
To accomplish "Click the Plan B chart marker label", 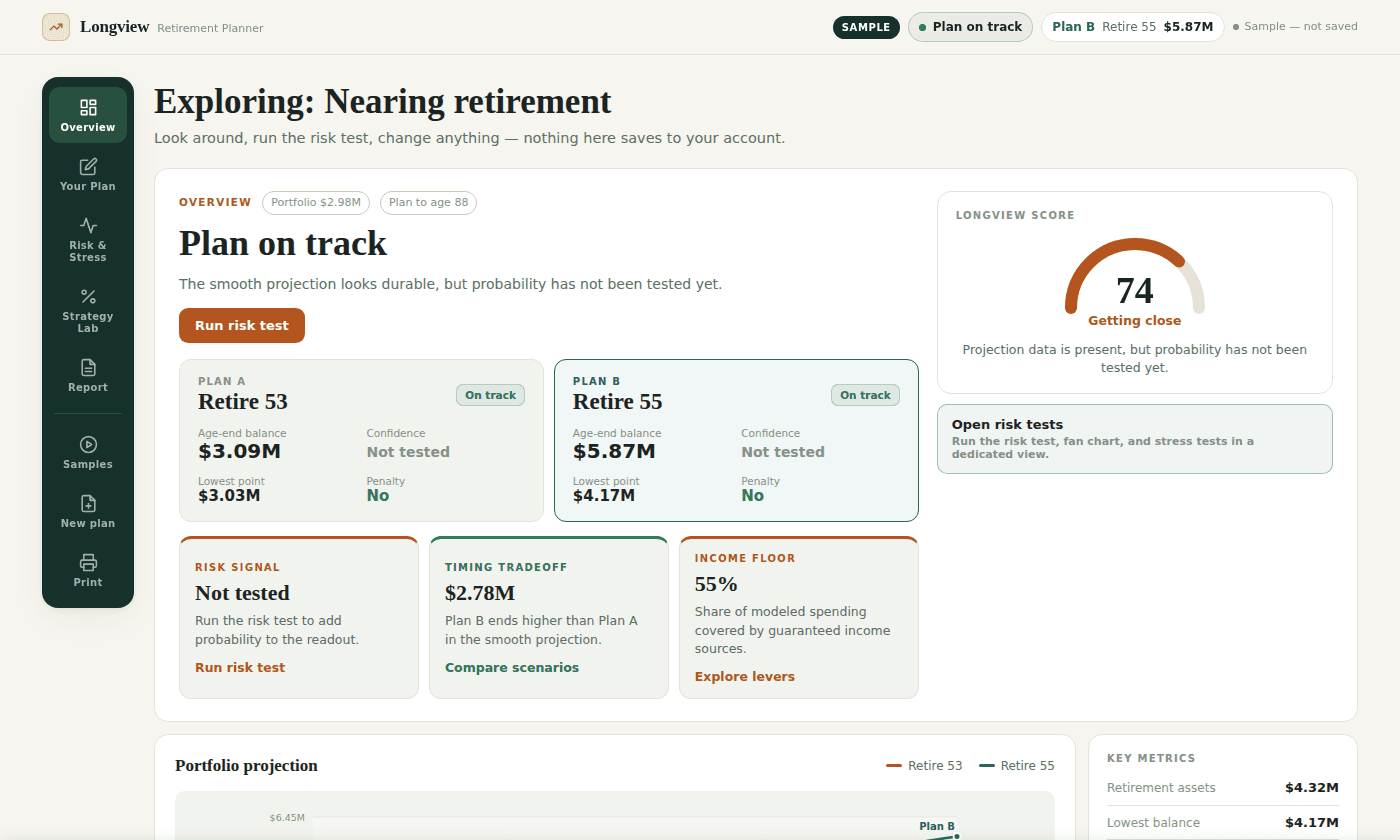I will (x=937, y=826).
